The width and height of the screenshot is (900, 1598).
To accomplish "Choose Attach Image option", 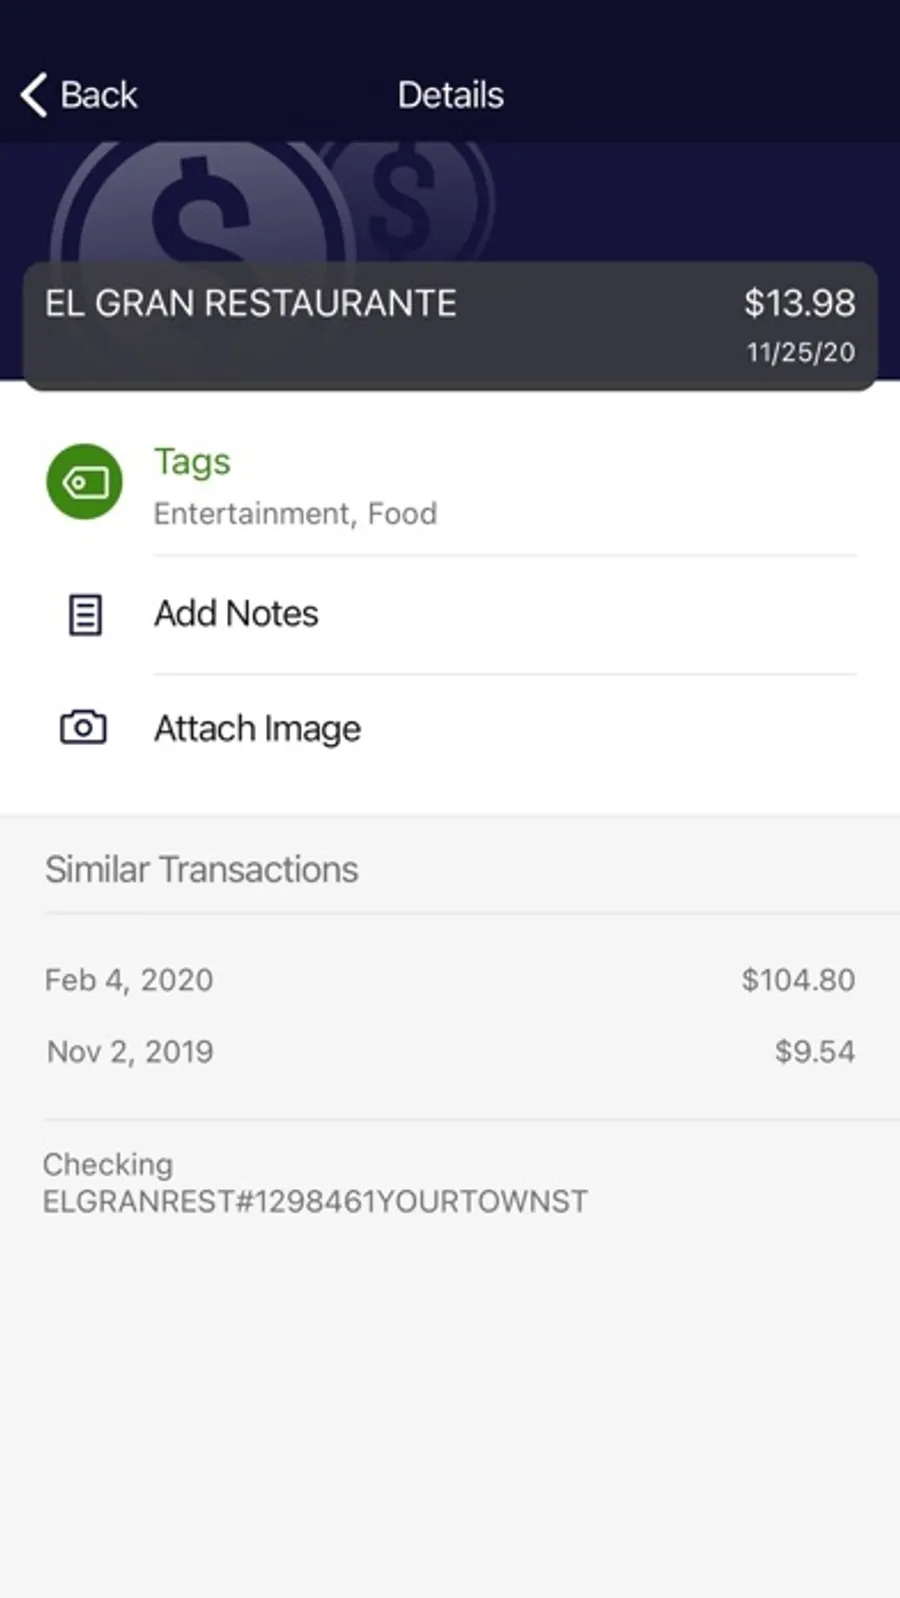I will pos(257,728).
